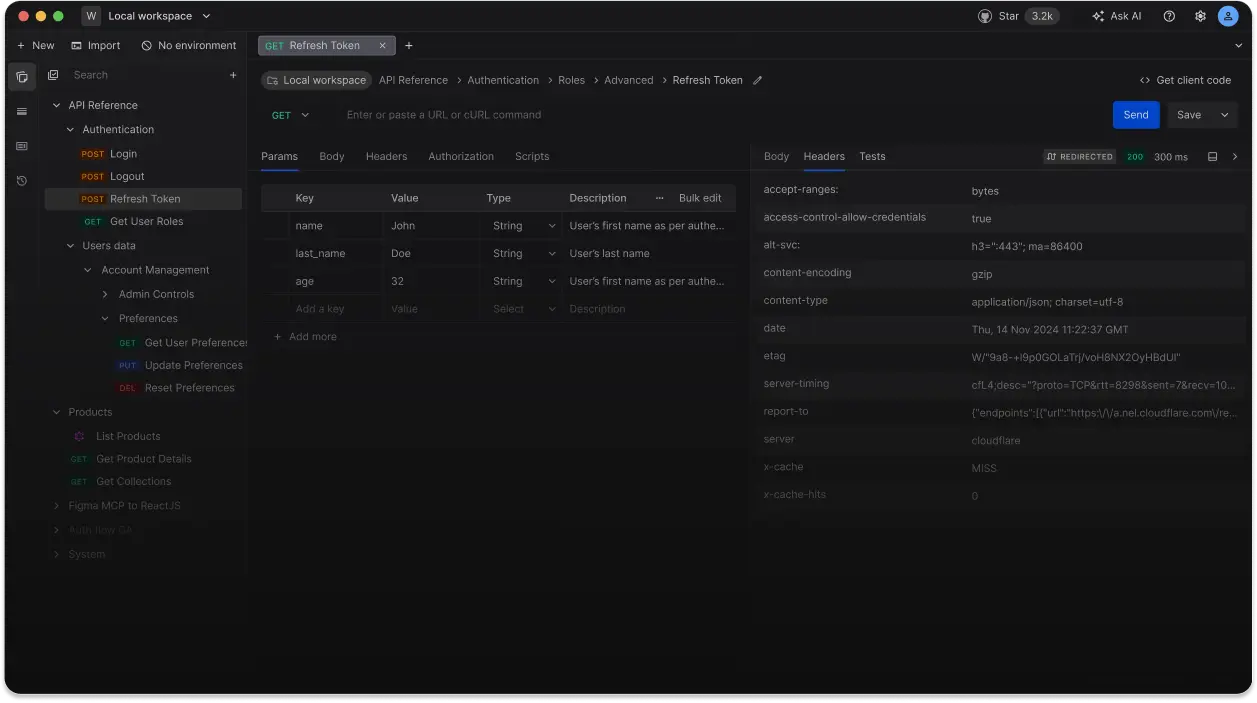Click the Get client code link
This screenshot has width=1257, height=703.
pyautogui.click(x=1186, y=79)
